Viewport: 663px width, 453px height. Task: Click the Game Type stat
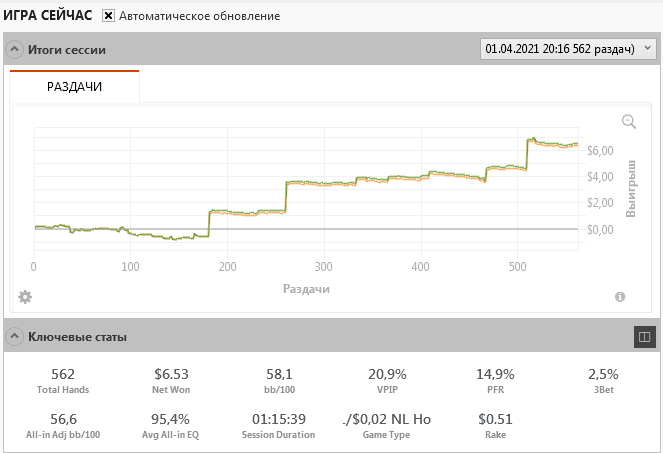click(x=386, y=425)
